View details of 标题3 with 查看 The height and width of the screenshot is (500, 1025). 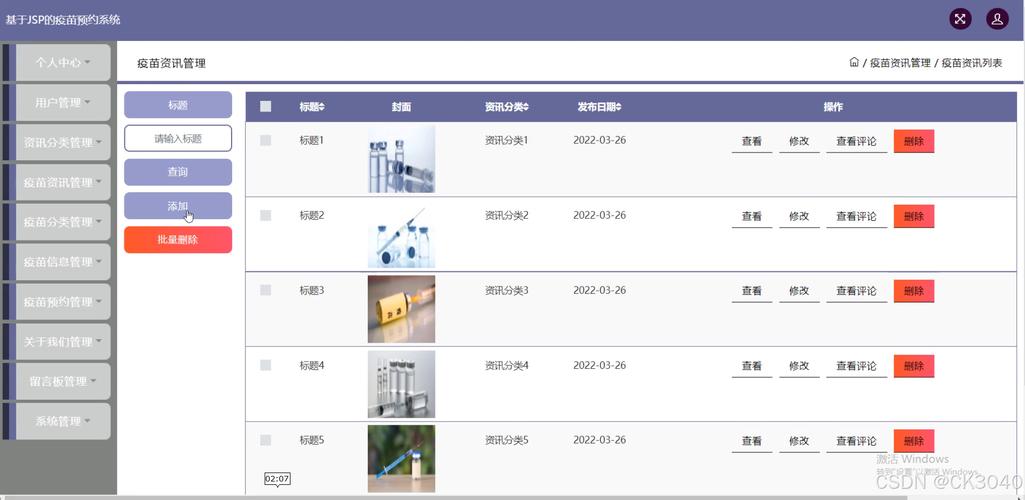[x=752, y=292]
